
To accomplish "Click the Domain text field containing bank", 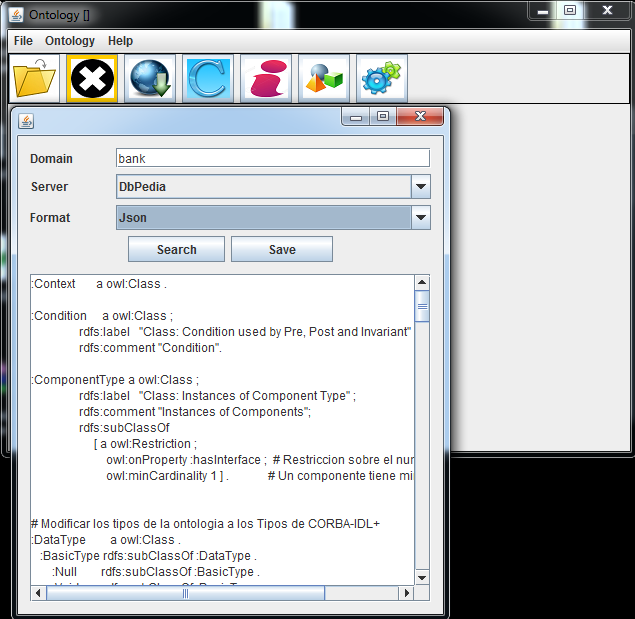I will click(x=272, y=158).
